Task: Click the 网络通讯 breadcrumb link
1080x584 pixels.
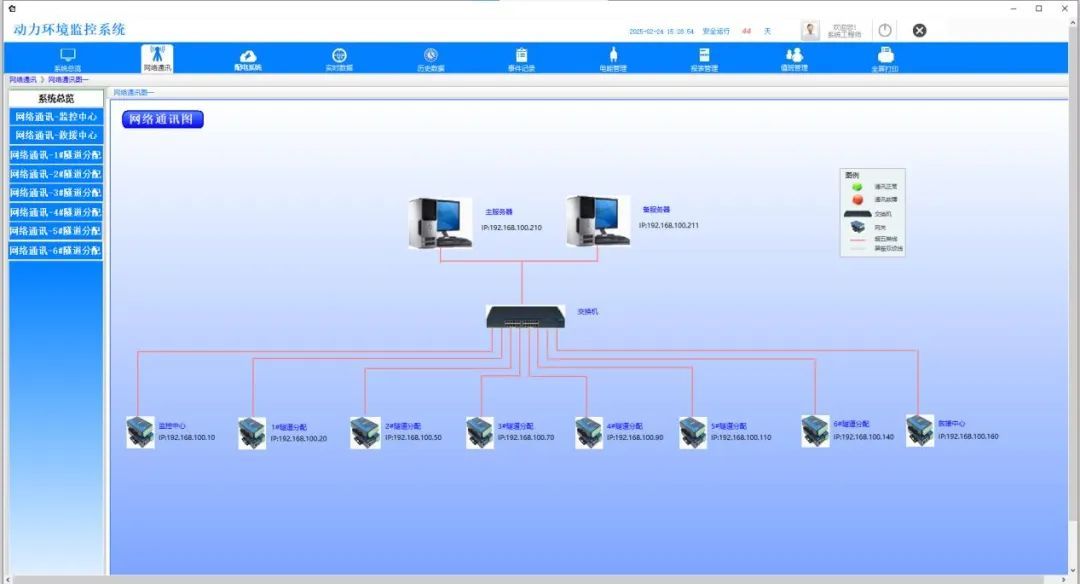Action: point(22,79)
